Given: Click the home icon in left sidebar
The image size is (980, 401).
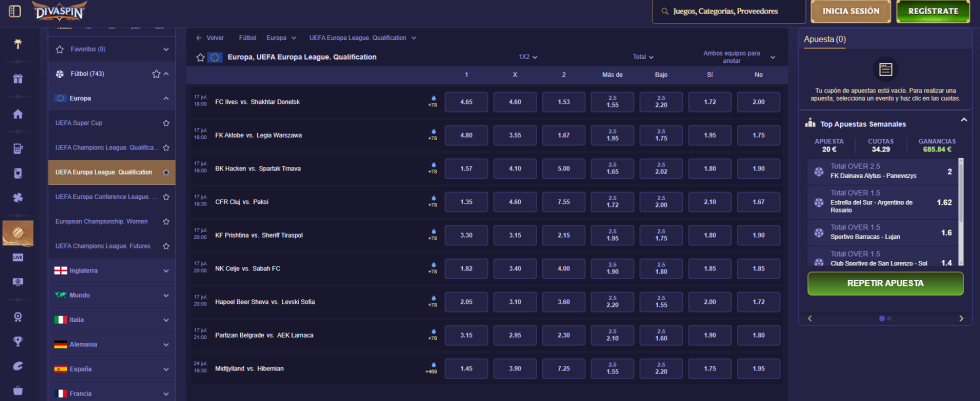Looking at the screenshot, I should click(x=17, y=113).
